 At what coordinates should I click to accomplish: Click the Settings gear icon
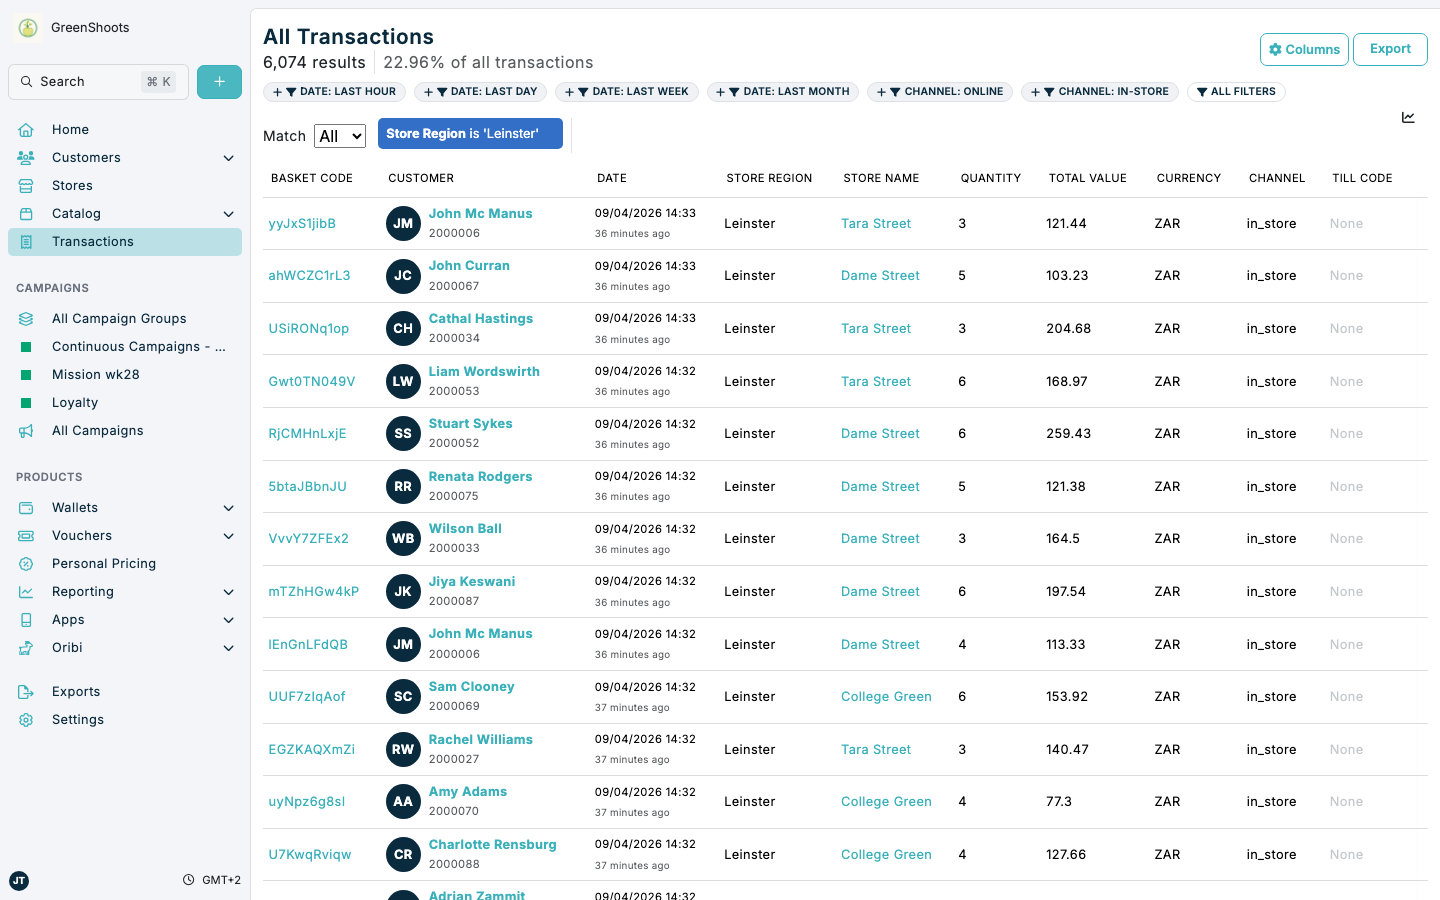tap(27, 719)
